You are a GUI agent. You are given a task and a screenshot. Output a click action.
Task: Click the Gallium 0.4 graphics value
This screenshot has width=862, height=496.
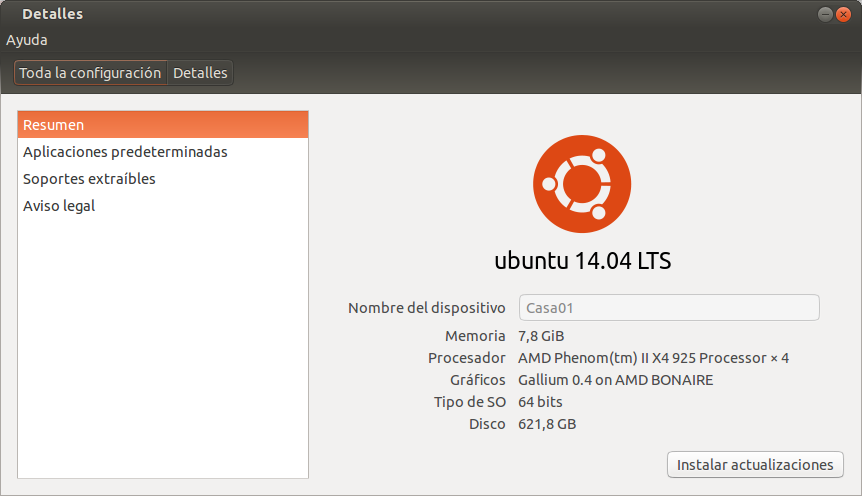[x=616, y=380]
